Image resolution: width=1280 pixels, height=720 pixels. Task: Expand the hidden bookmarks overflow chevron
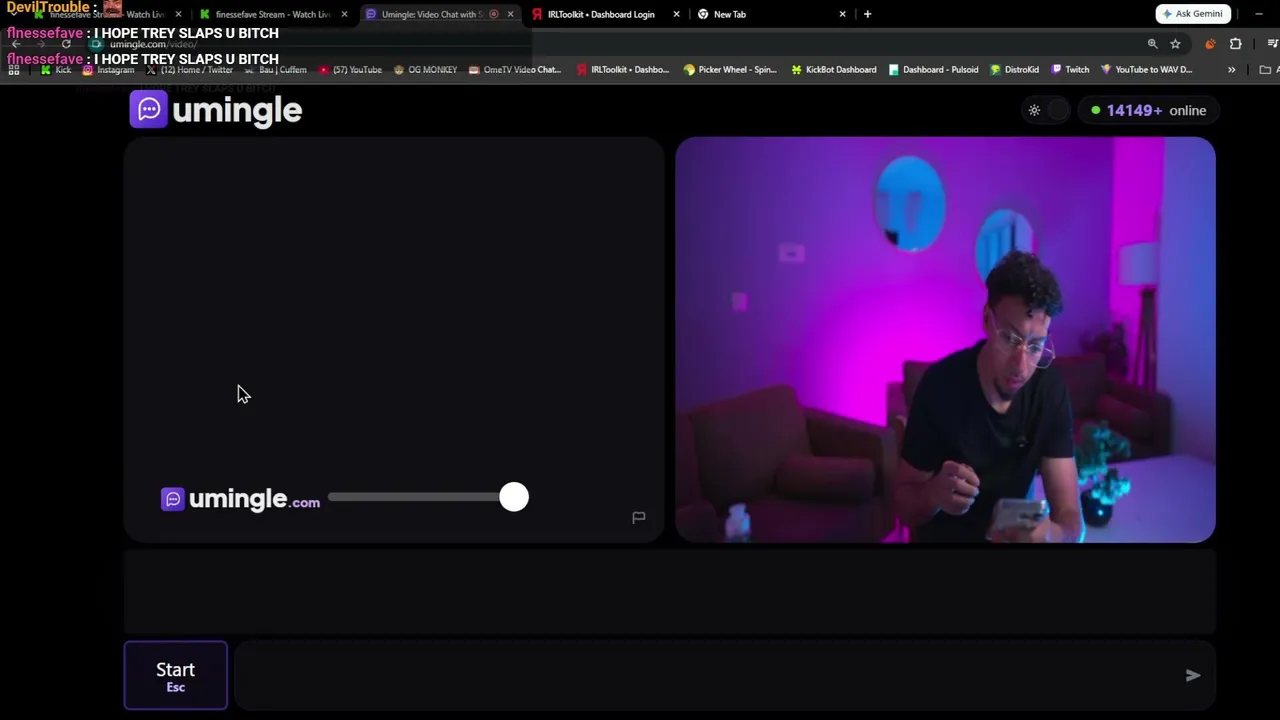1232,70
